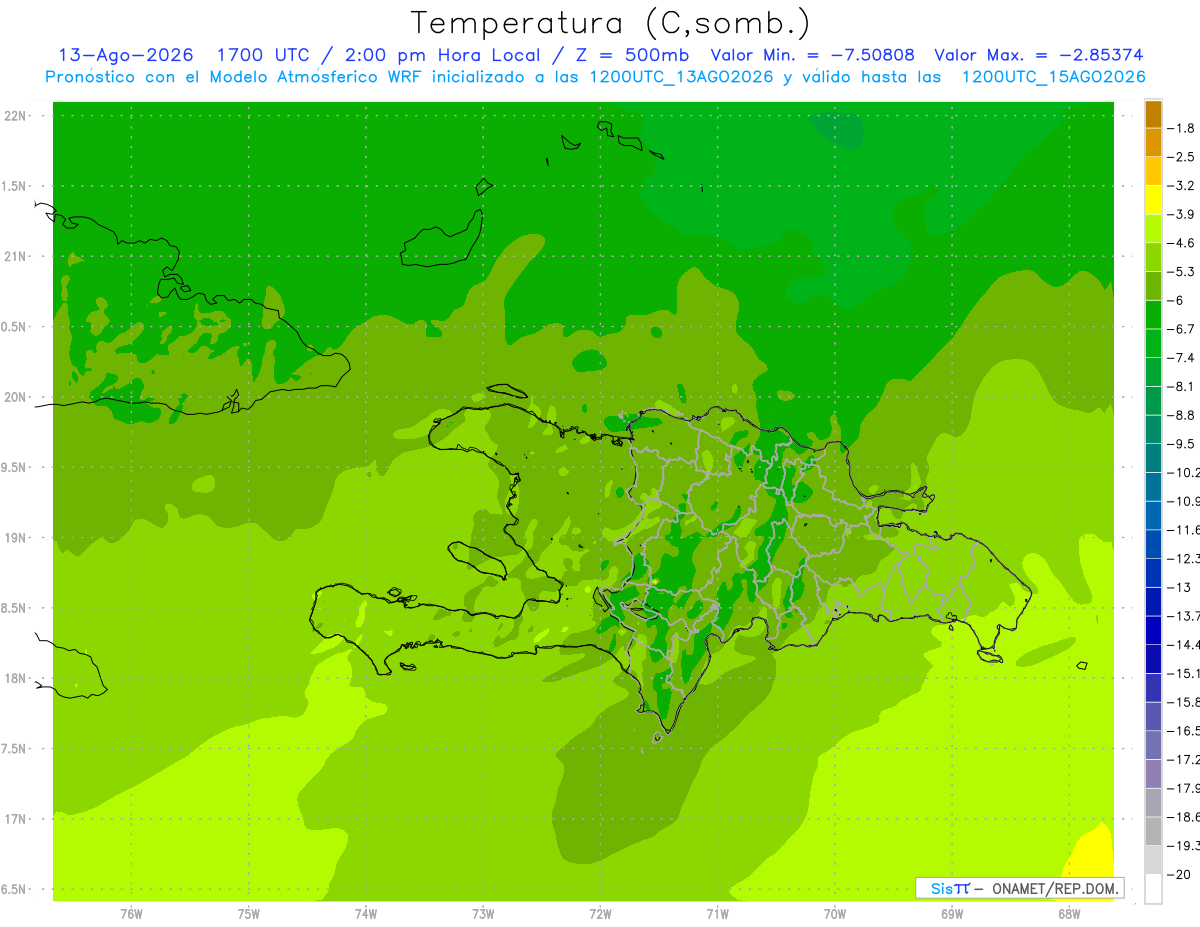Click the "-6.7" colorbar value

point(1181,329)
